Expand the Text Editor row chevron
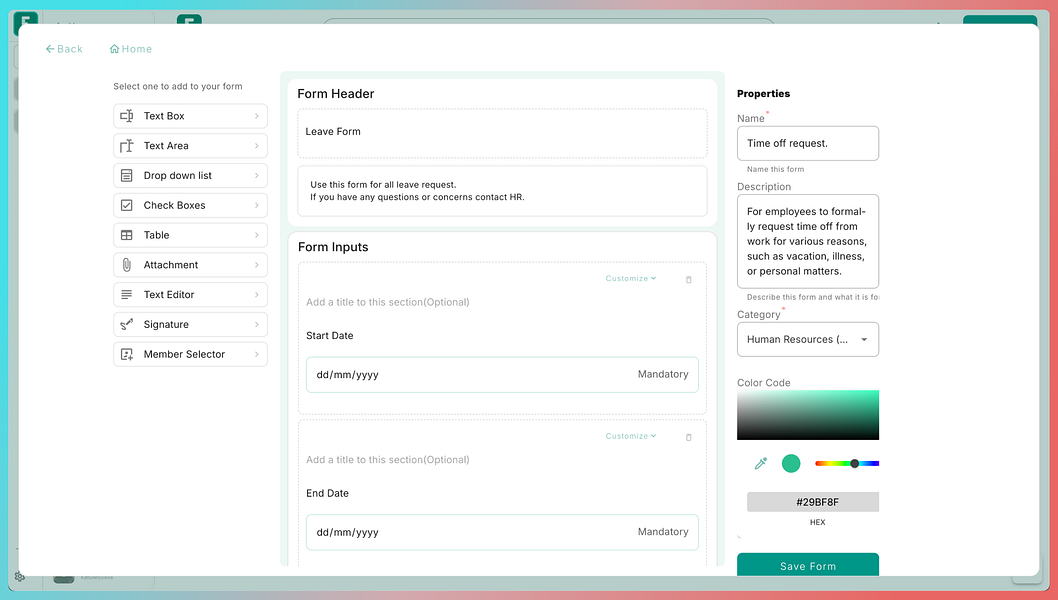 [256, 294]
